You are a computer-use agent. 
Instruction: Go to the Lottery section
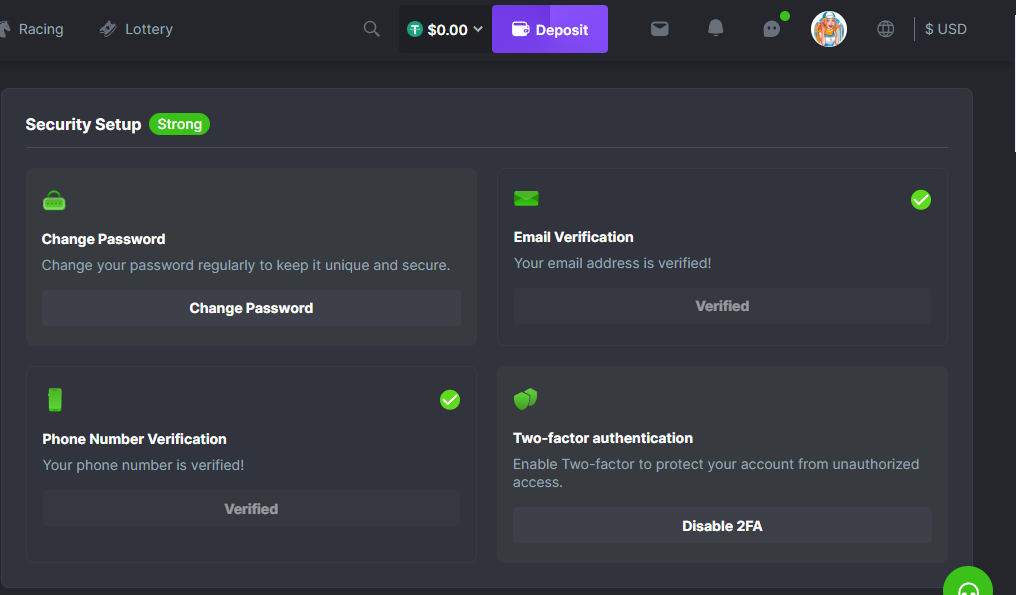click(136, 29)
